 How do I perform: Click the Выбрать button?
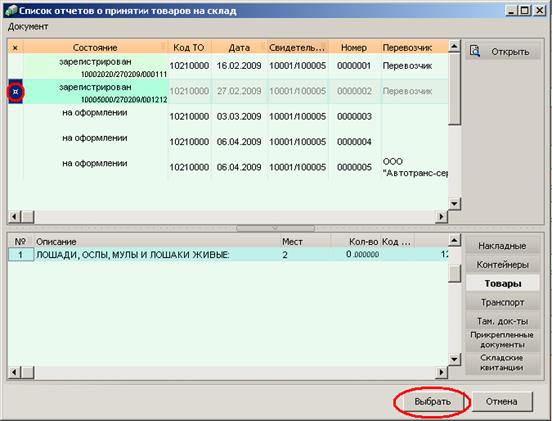[x=432, y=401]
